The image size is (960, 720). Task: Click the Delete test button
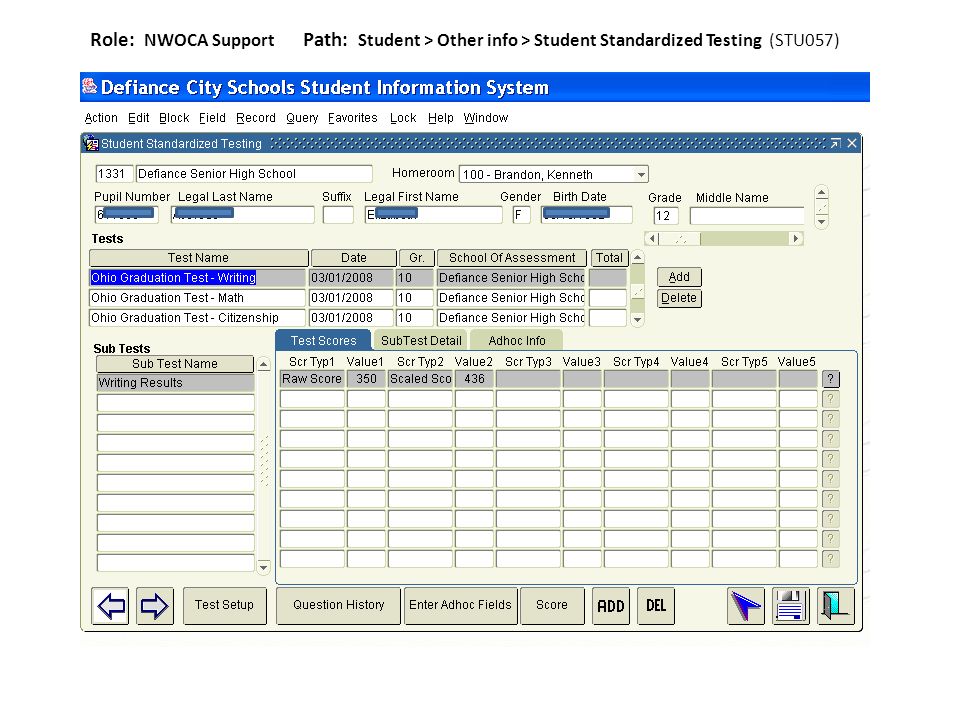(679, 298)
